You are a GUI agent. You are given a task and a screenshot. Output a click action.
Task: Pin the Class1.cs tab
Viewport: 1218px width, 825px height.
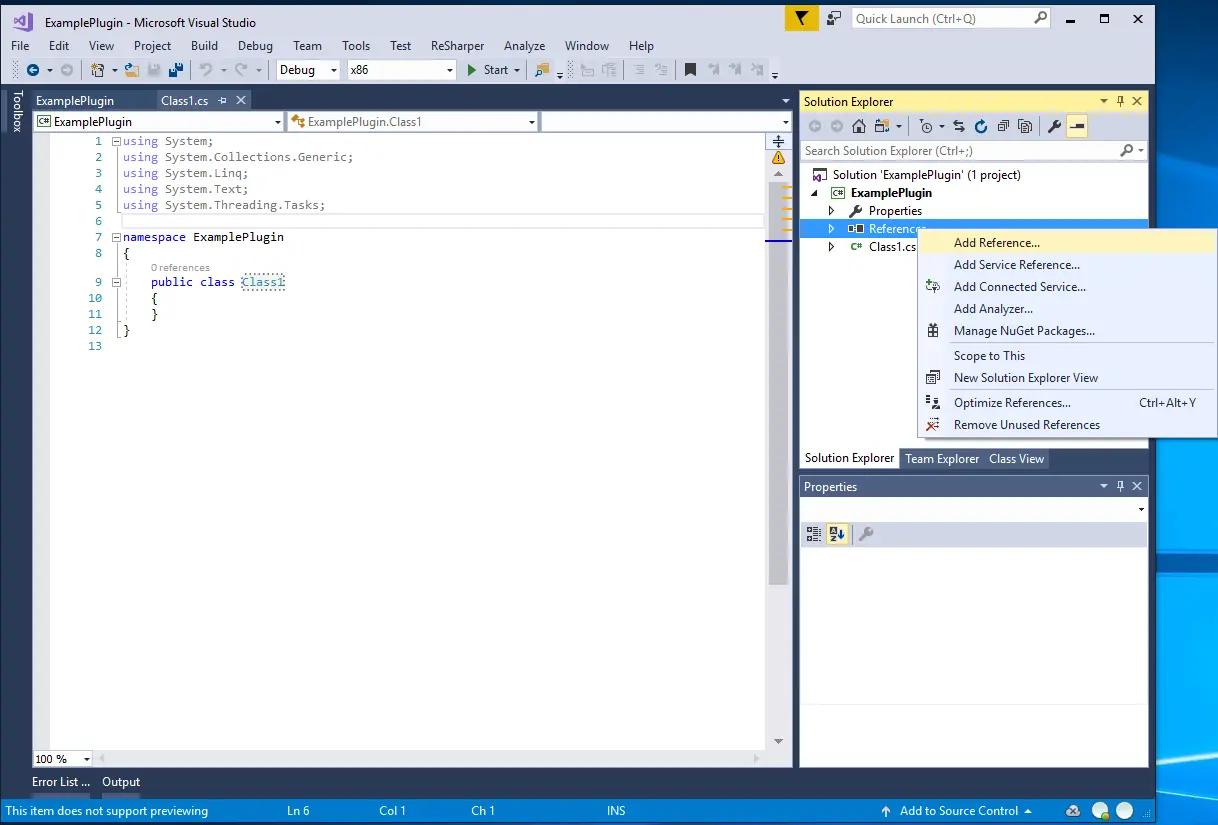point(223,100)
